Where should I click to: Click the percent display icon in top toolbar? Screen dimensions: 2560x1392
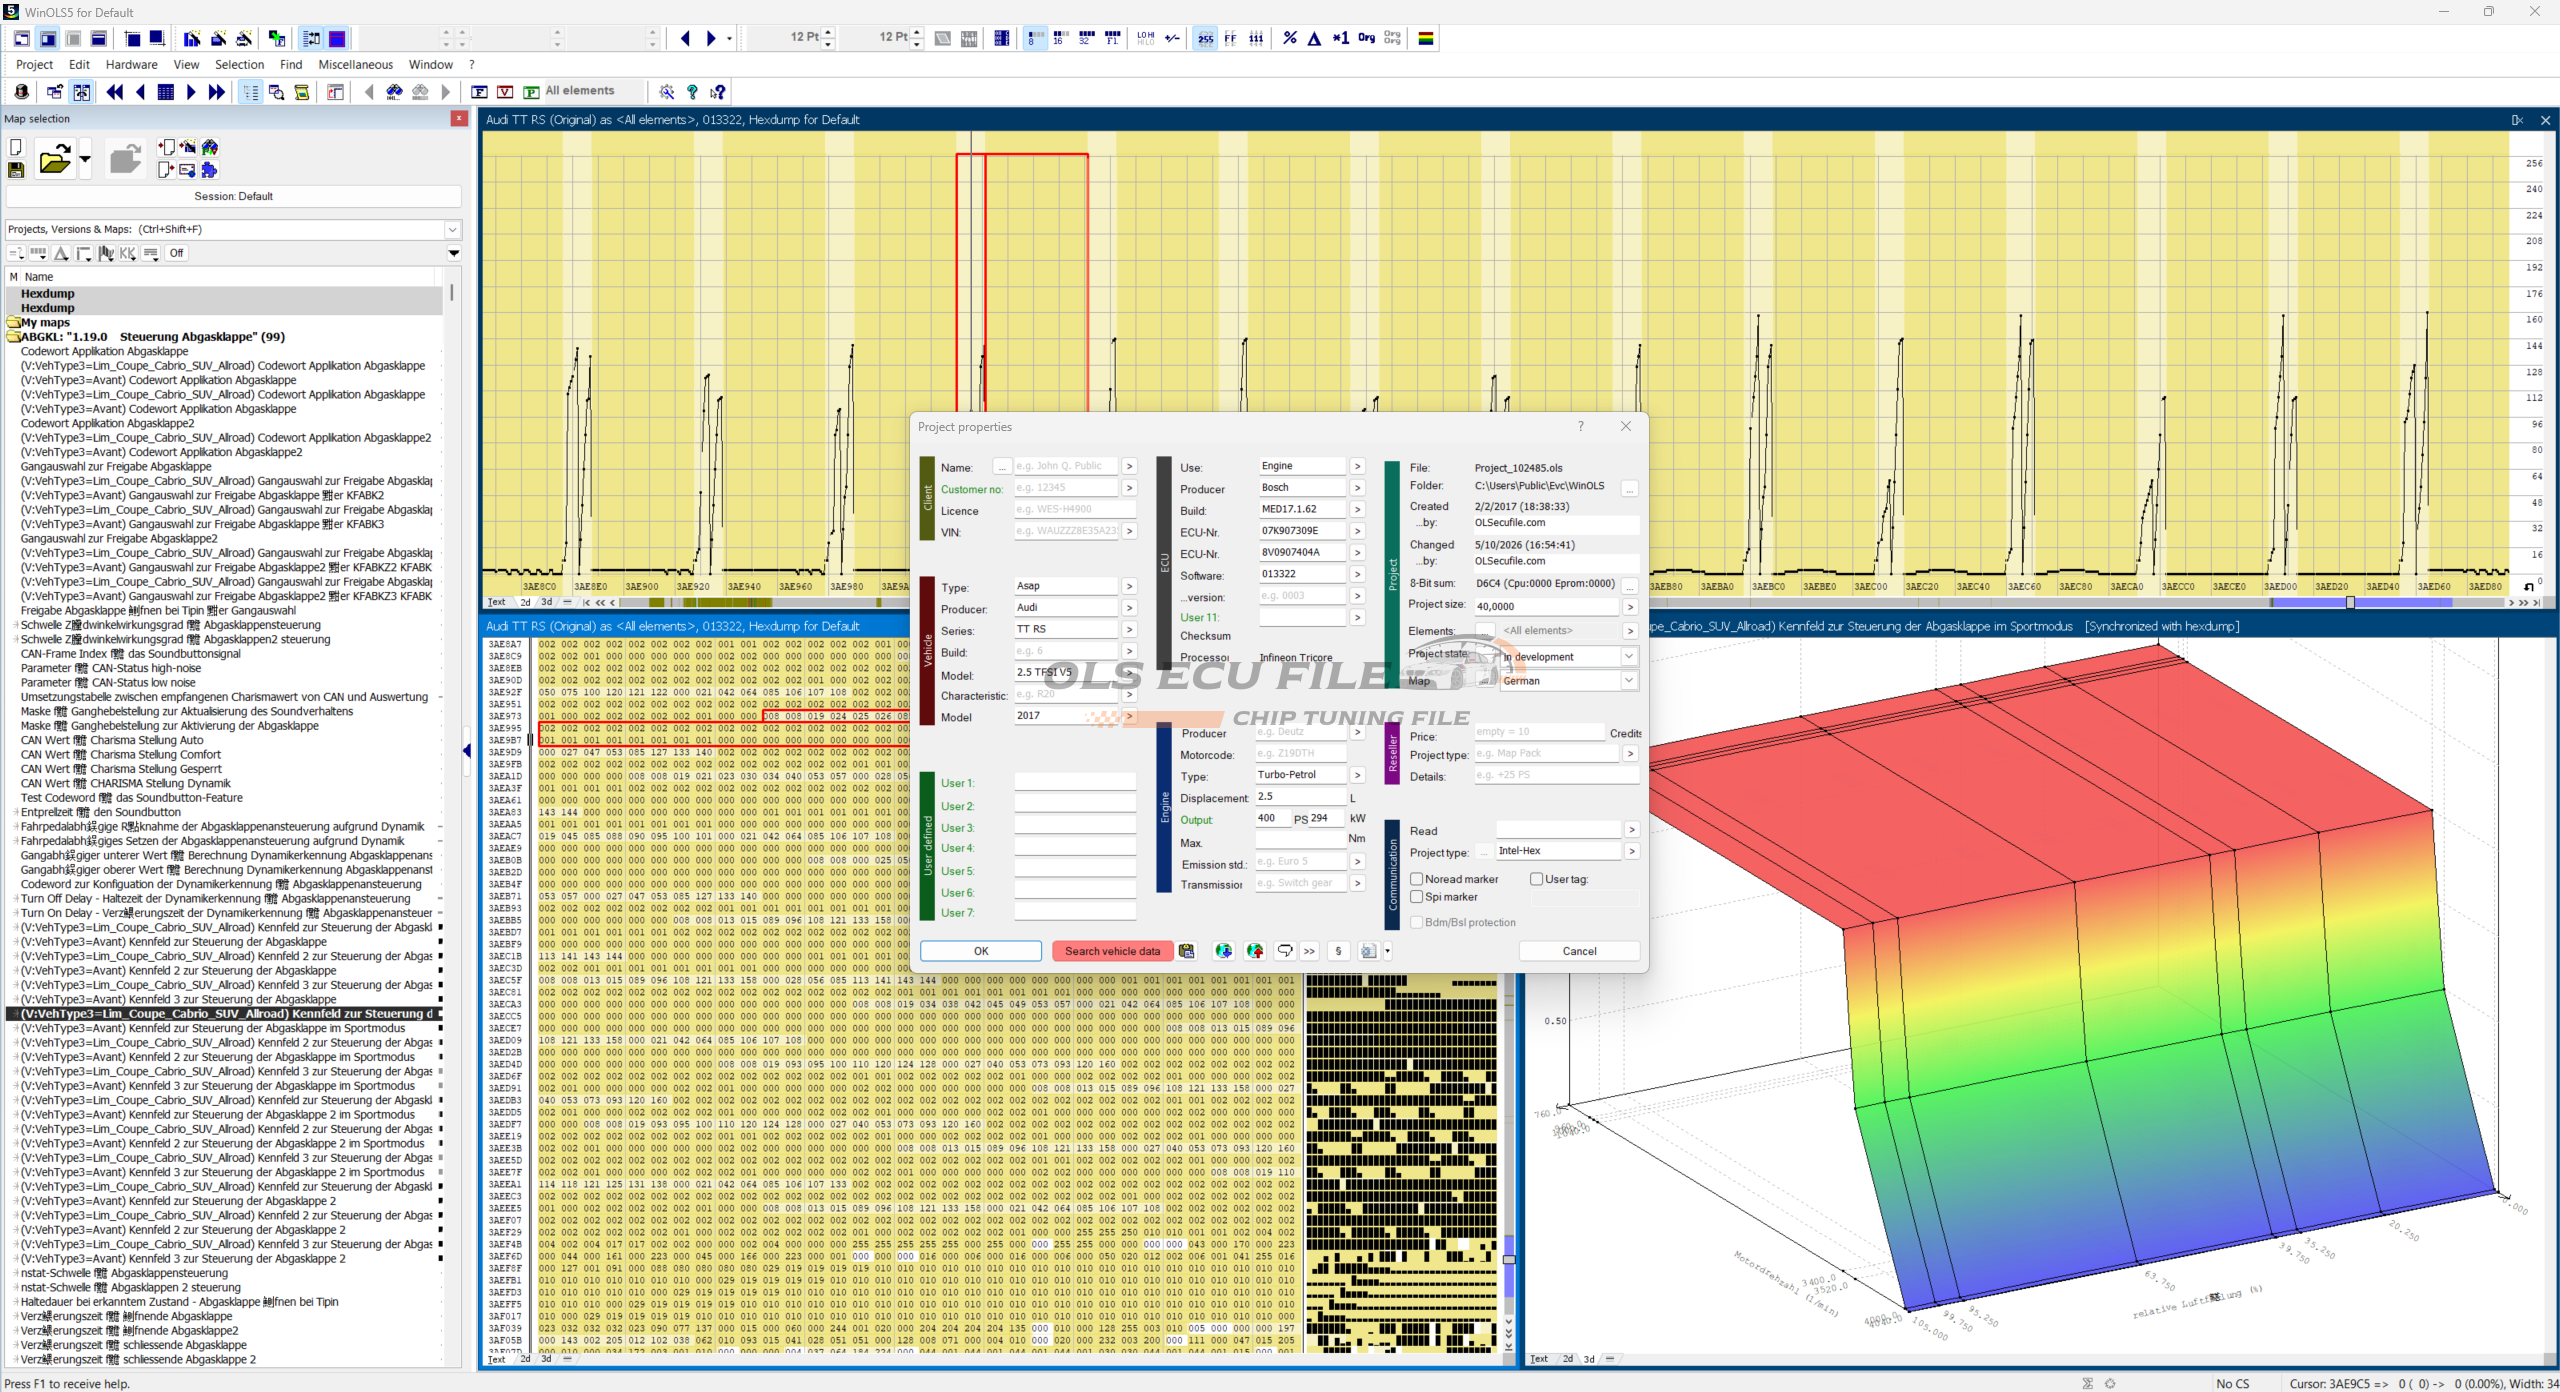[1290, 38]
